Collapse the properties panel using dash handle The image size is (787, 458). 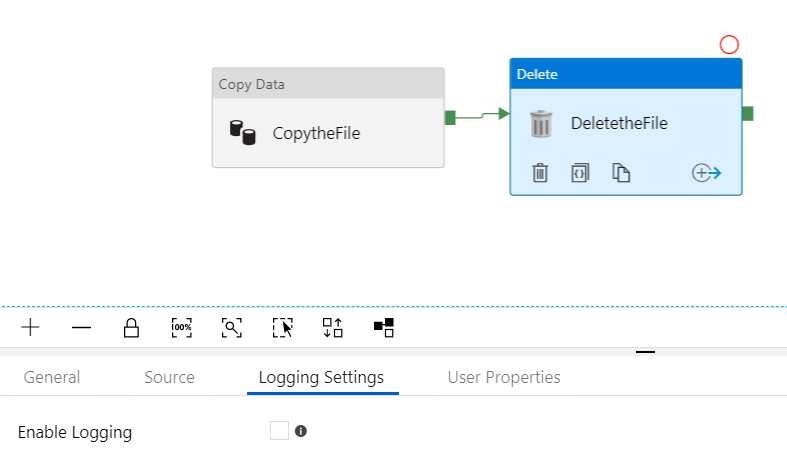point(645,352)
